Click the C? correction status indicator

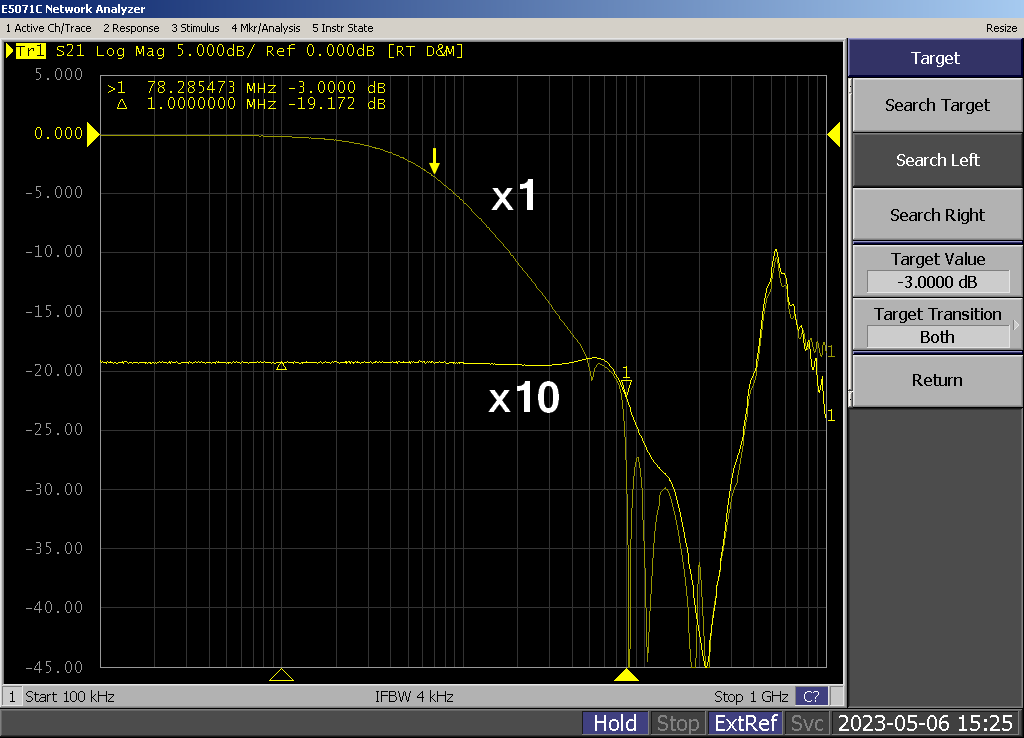tap(811, 697)
